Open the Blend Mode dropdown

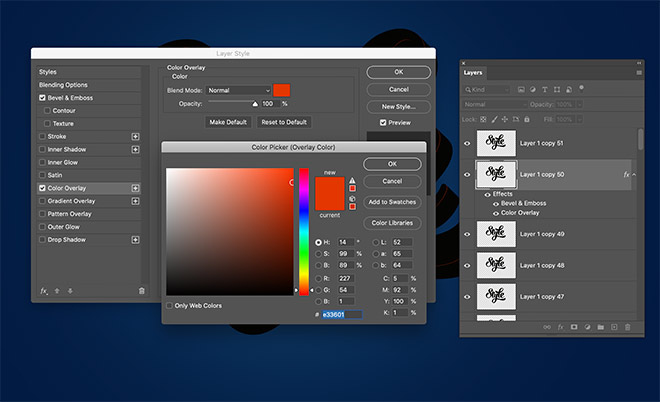click(x=239, y=90)
